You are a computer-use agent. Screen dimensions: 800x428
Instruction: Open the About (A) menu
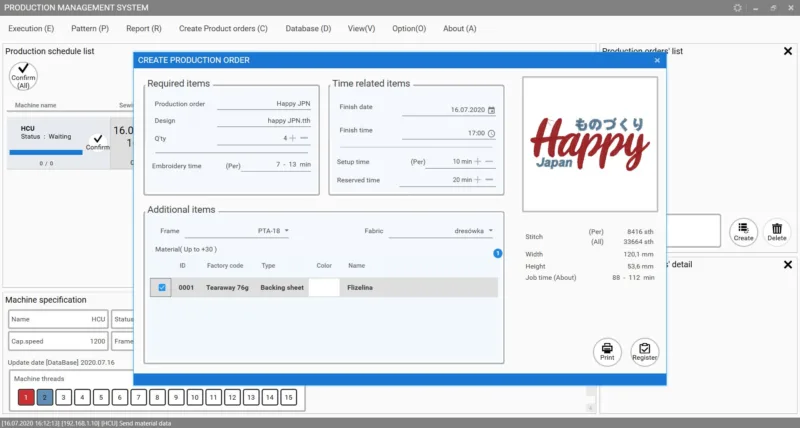pos(459,29)
